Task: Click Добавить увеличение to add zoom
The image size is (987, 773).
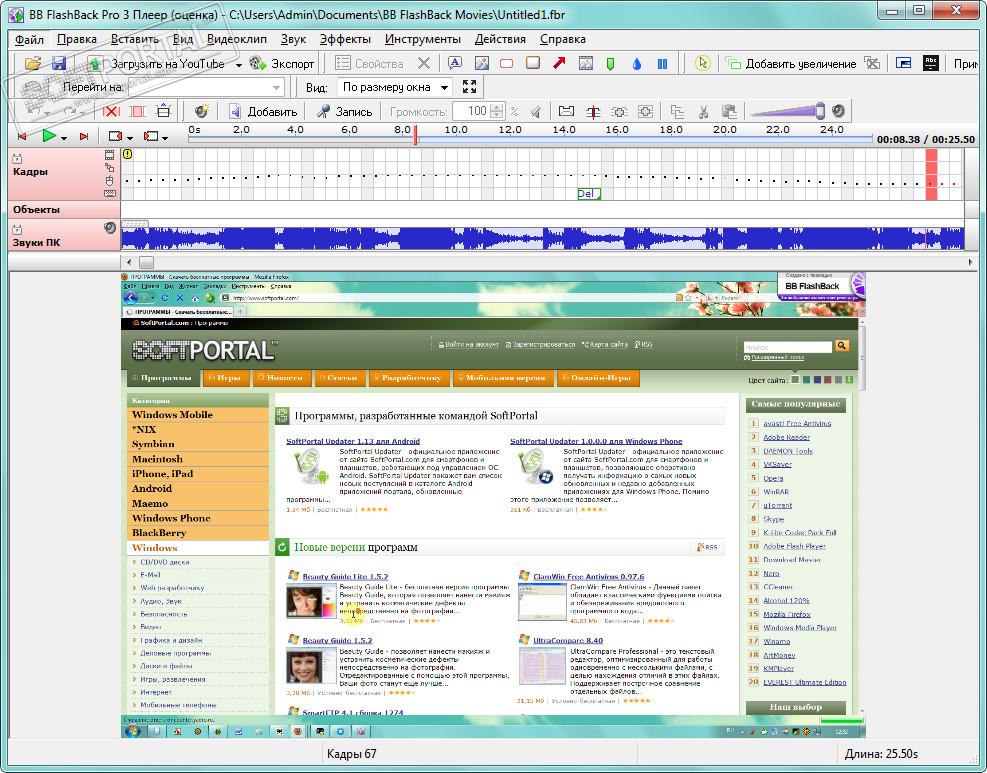Action: point(791,64)
